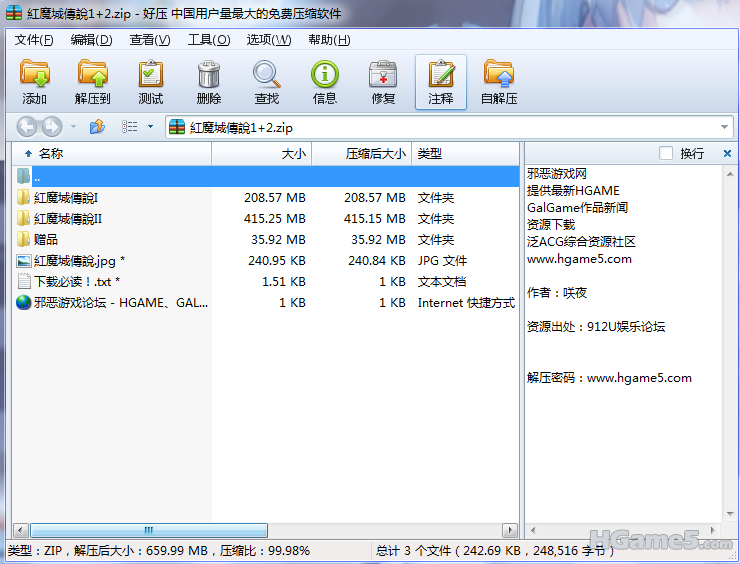Viewport: 740px width, 564px height.
Task: Click the archive icon in the address bar
Action: [177, 127]
